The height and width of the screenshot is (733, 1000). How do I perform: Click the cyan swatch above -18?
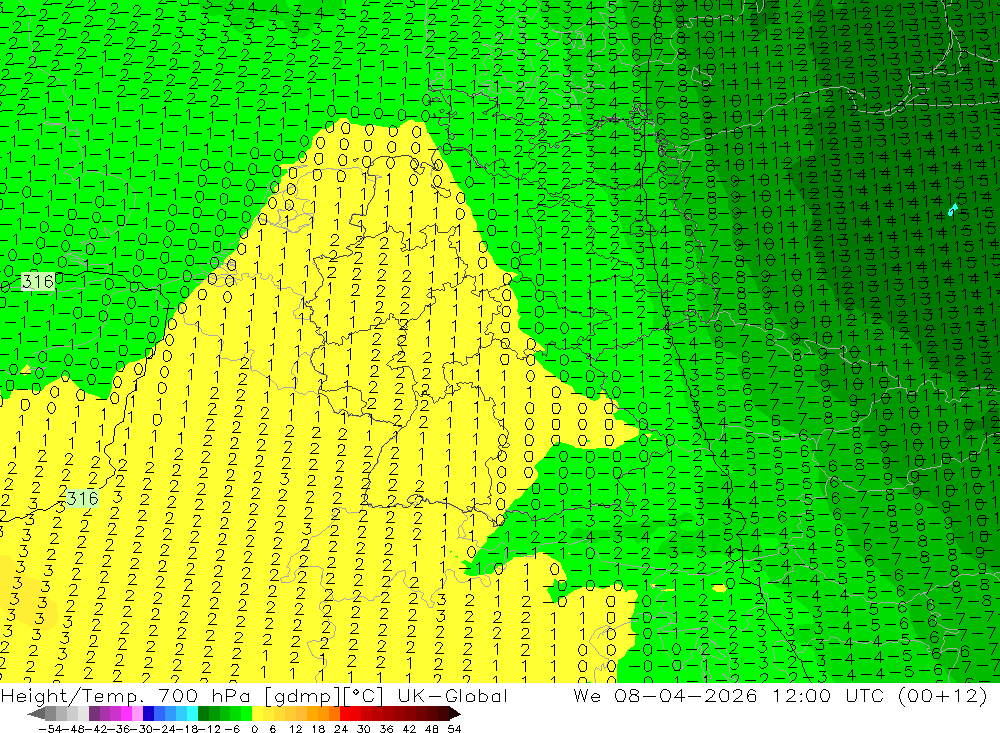pos(192,714)
